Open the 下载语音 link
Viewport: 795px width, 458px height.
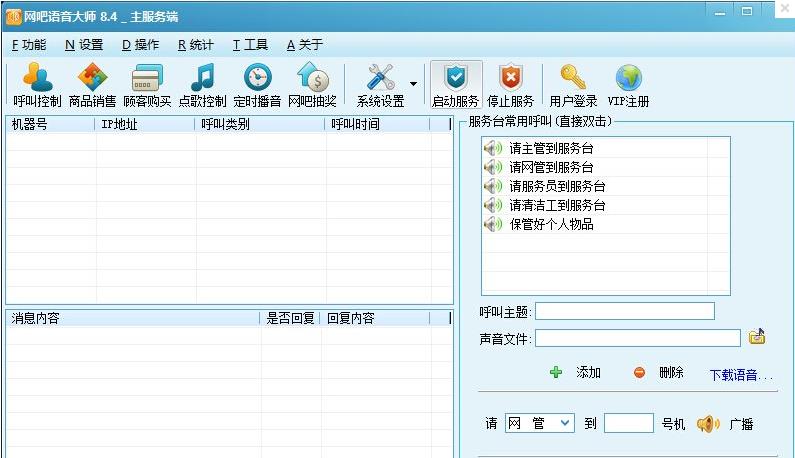coord(740,375)
